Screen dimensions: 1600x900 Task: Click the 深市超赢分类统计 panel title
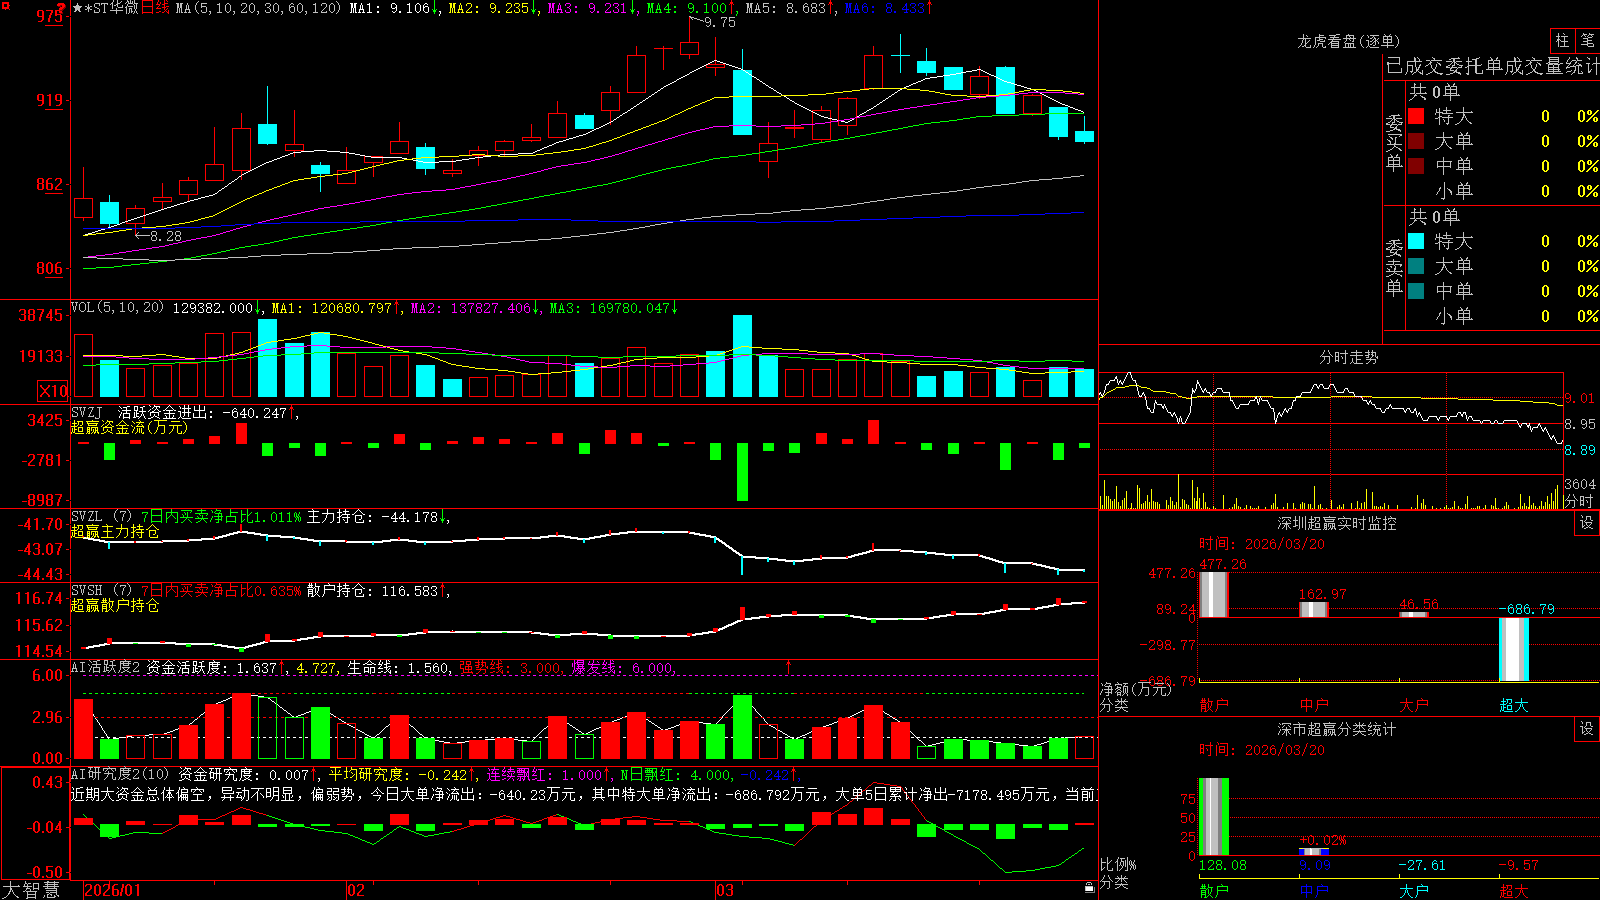tap(1337, 729)
